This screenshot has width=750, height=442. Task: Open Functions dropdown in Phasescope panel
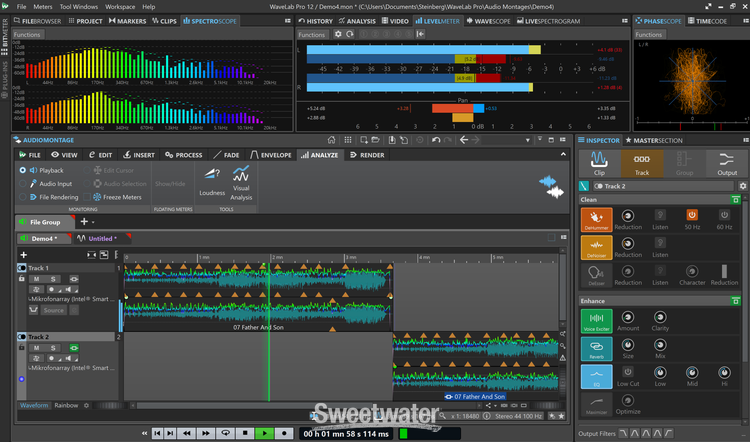649,34
